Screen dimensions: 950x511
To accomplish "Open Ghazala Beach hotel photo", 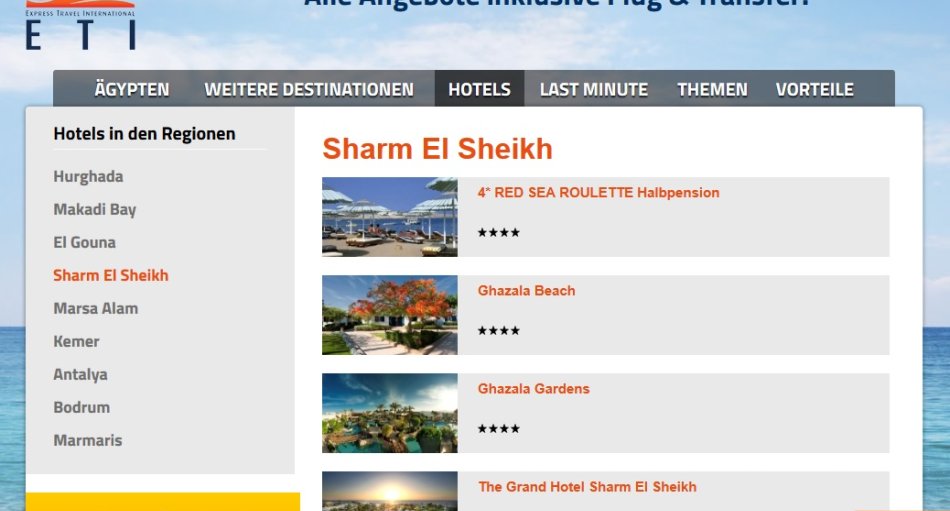I will [x=390, y=315].
